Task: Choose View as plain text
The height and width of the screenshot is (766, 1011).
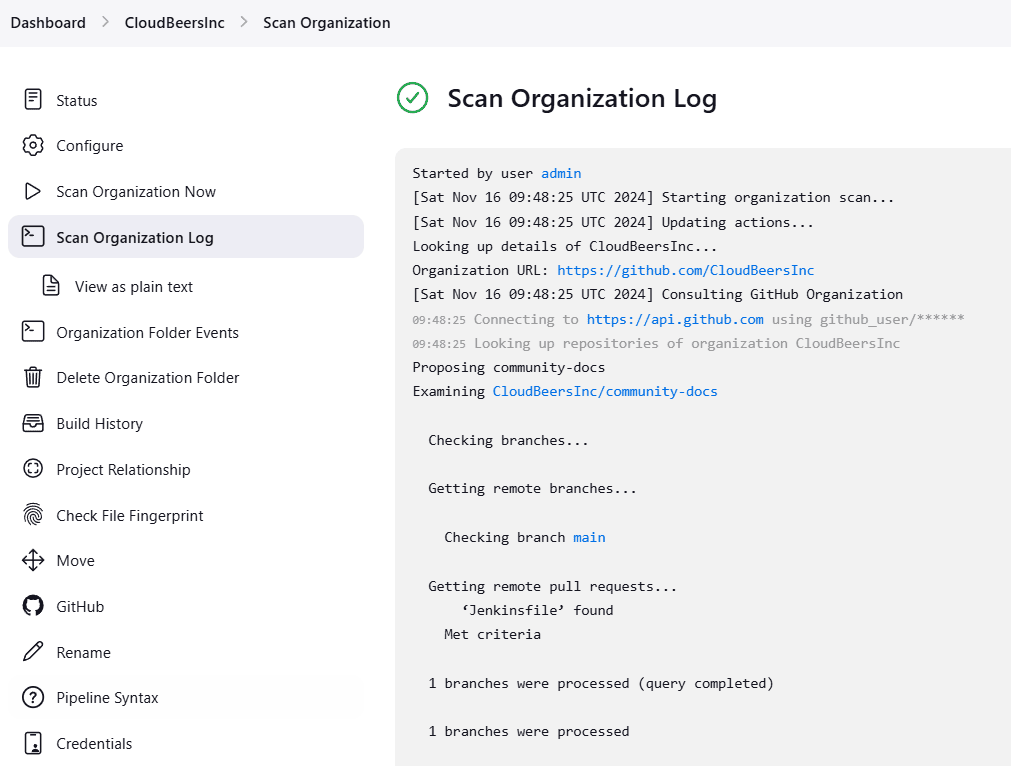Action: pos(133,287)
